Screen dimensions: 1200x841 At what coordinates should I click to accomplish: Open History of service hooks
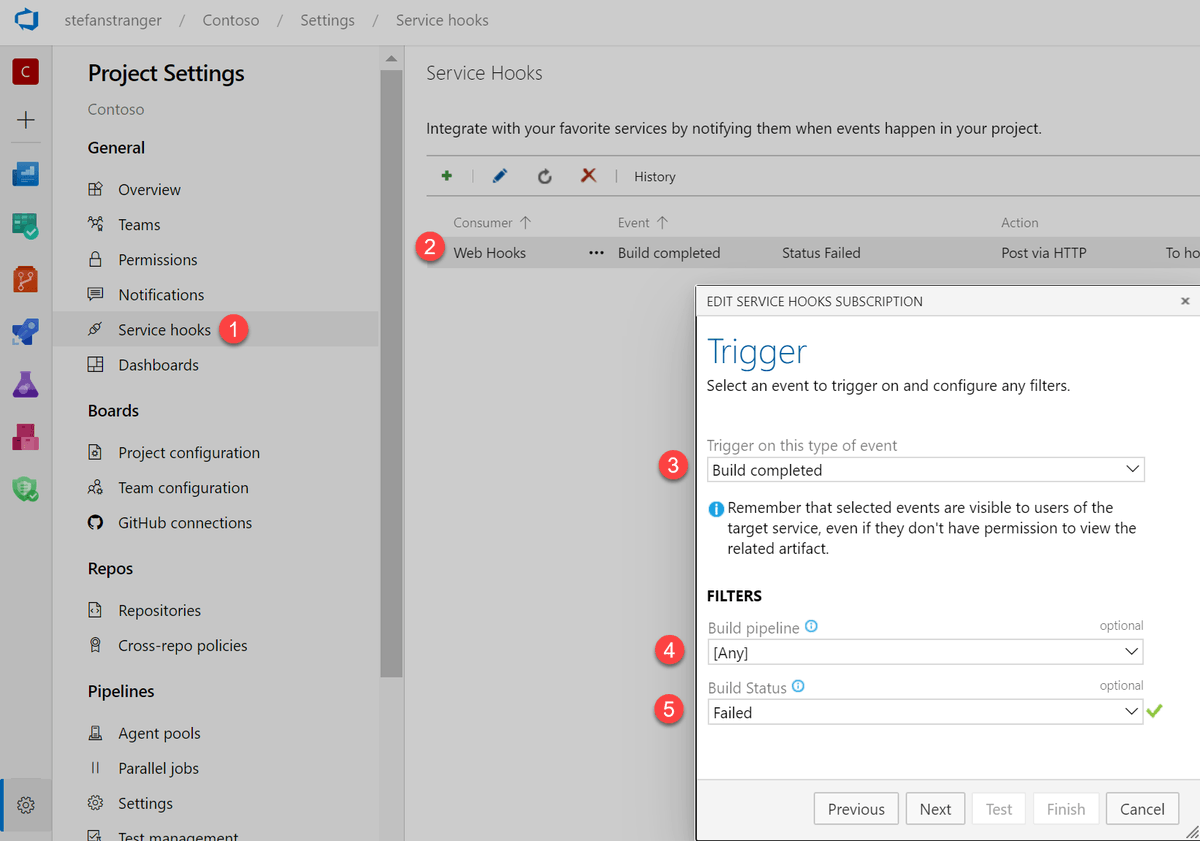655,177
